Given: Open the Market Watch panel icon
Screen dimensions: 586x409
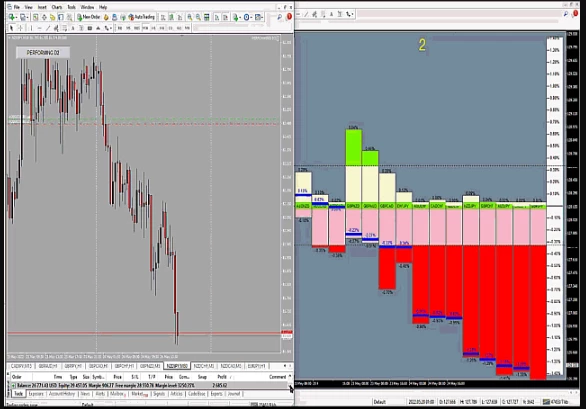Looking at the screenshot, I should tap(36, 17).
